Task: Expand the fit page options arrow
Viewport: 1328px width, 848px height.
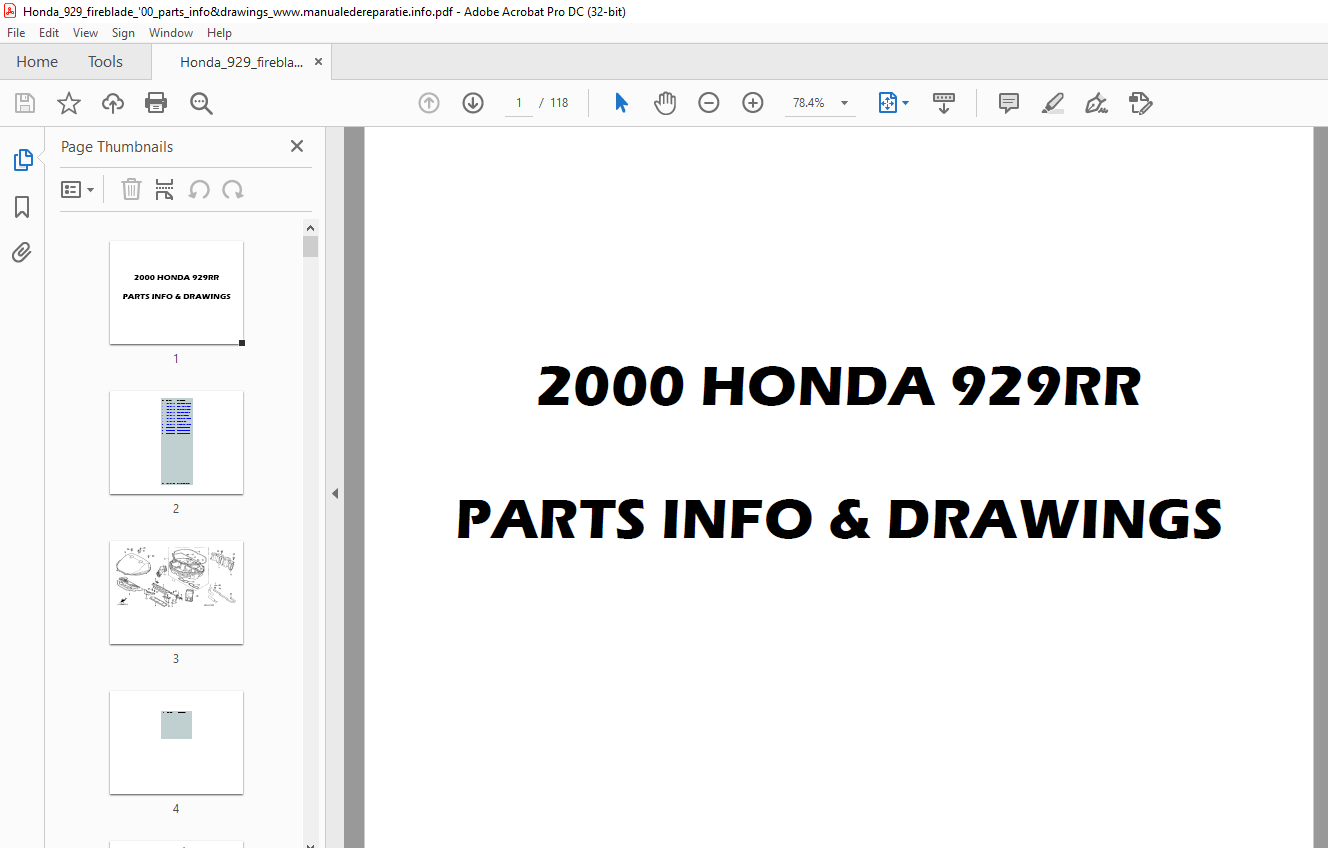Action: [x=906, y=103]
